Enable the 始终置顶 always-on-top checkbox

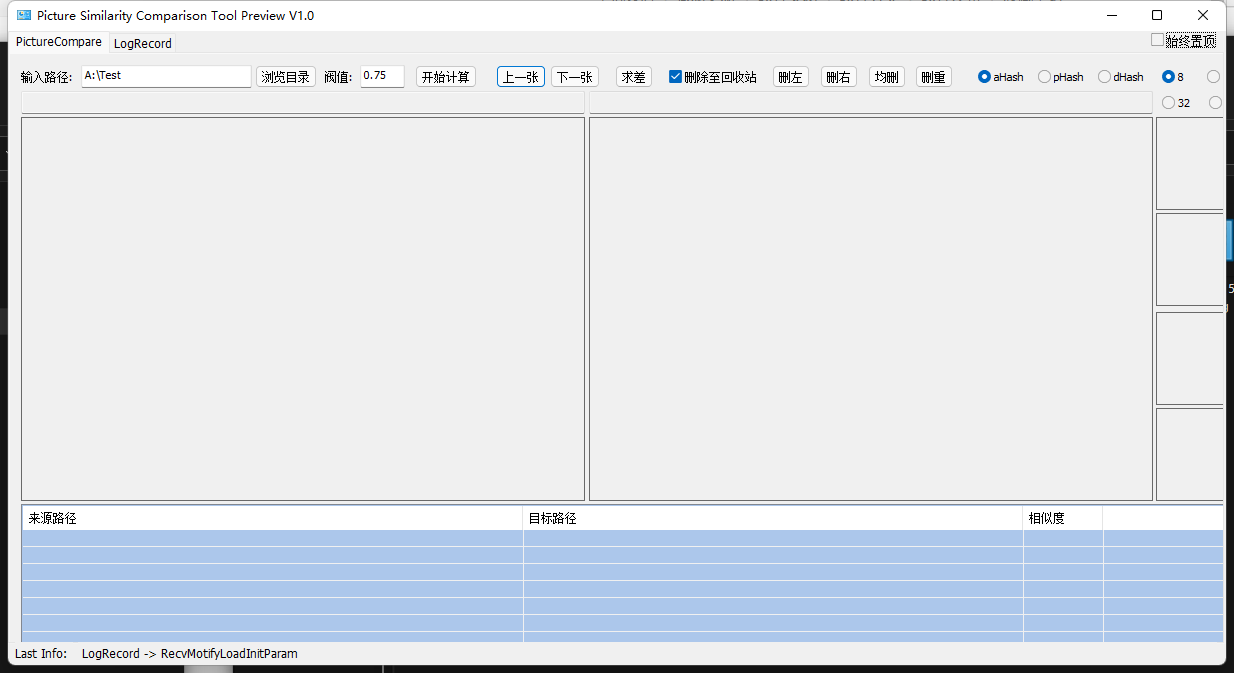point(1158,40)
